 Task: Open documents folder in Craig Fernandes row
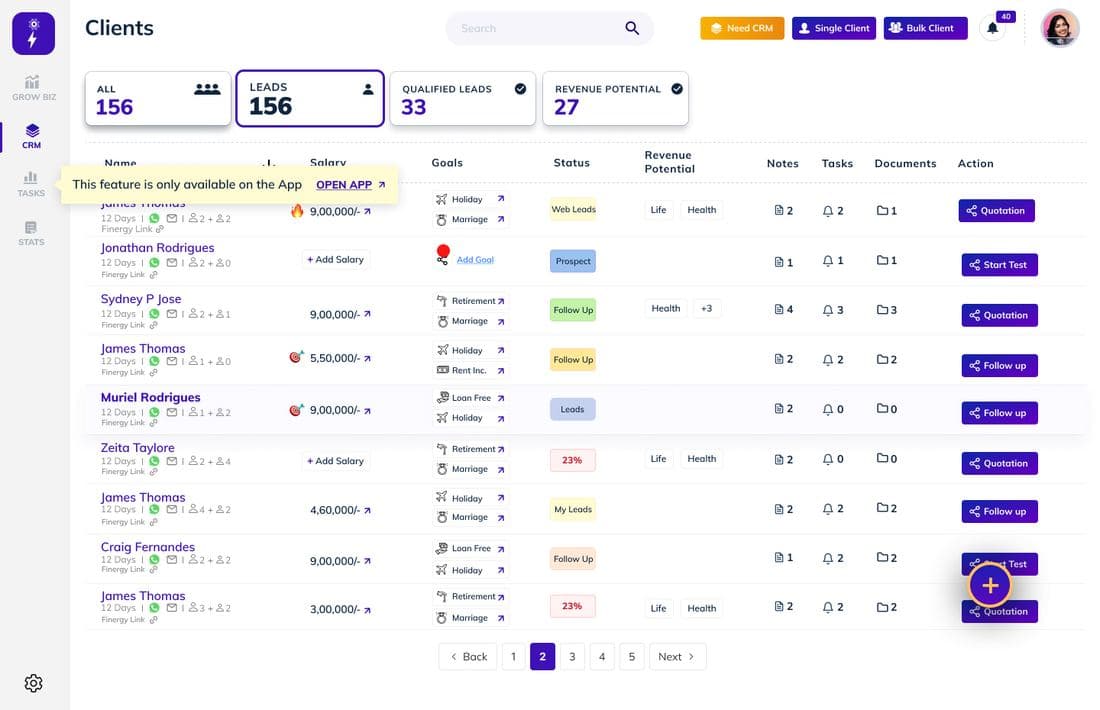tap(882, 557)
